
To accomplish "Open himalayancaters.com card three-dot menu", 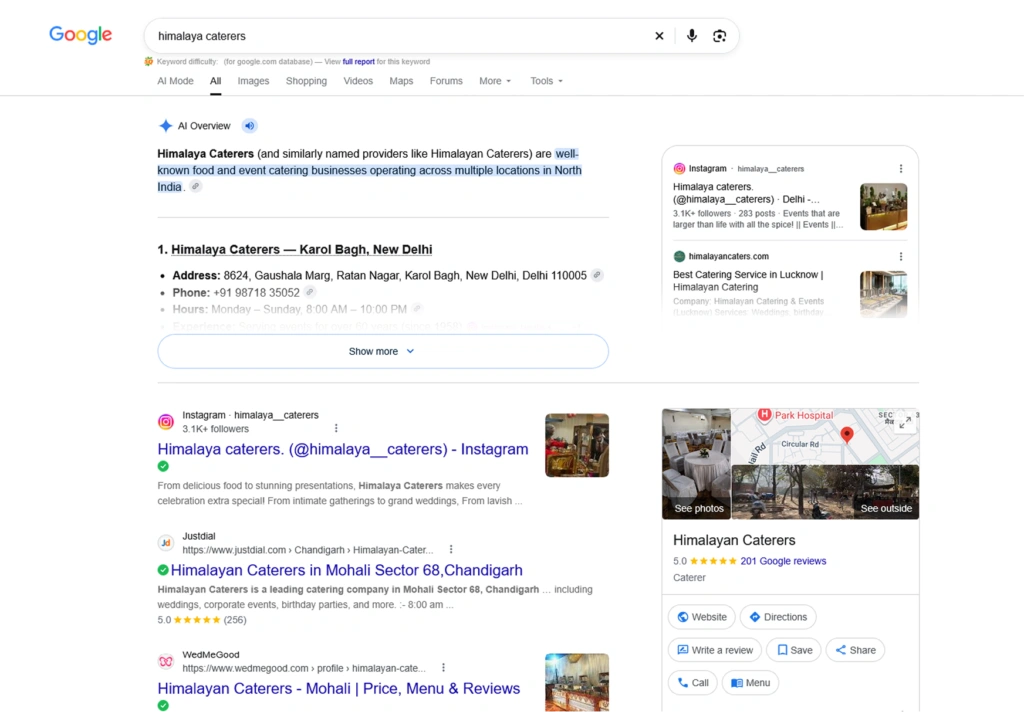I will (901, 257).
